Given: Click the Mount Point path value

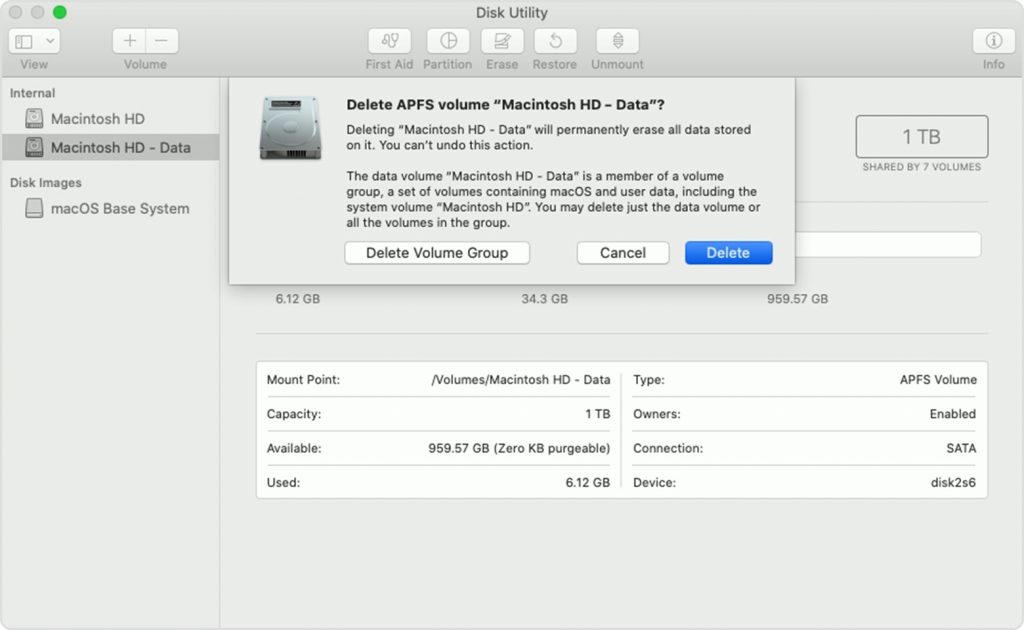Looking at the screenshot, I should tap(520, 380).
